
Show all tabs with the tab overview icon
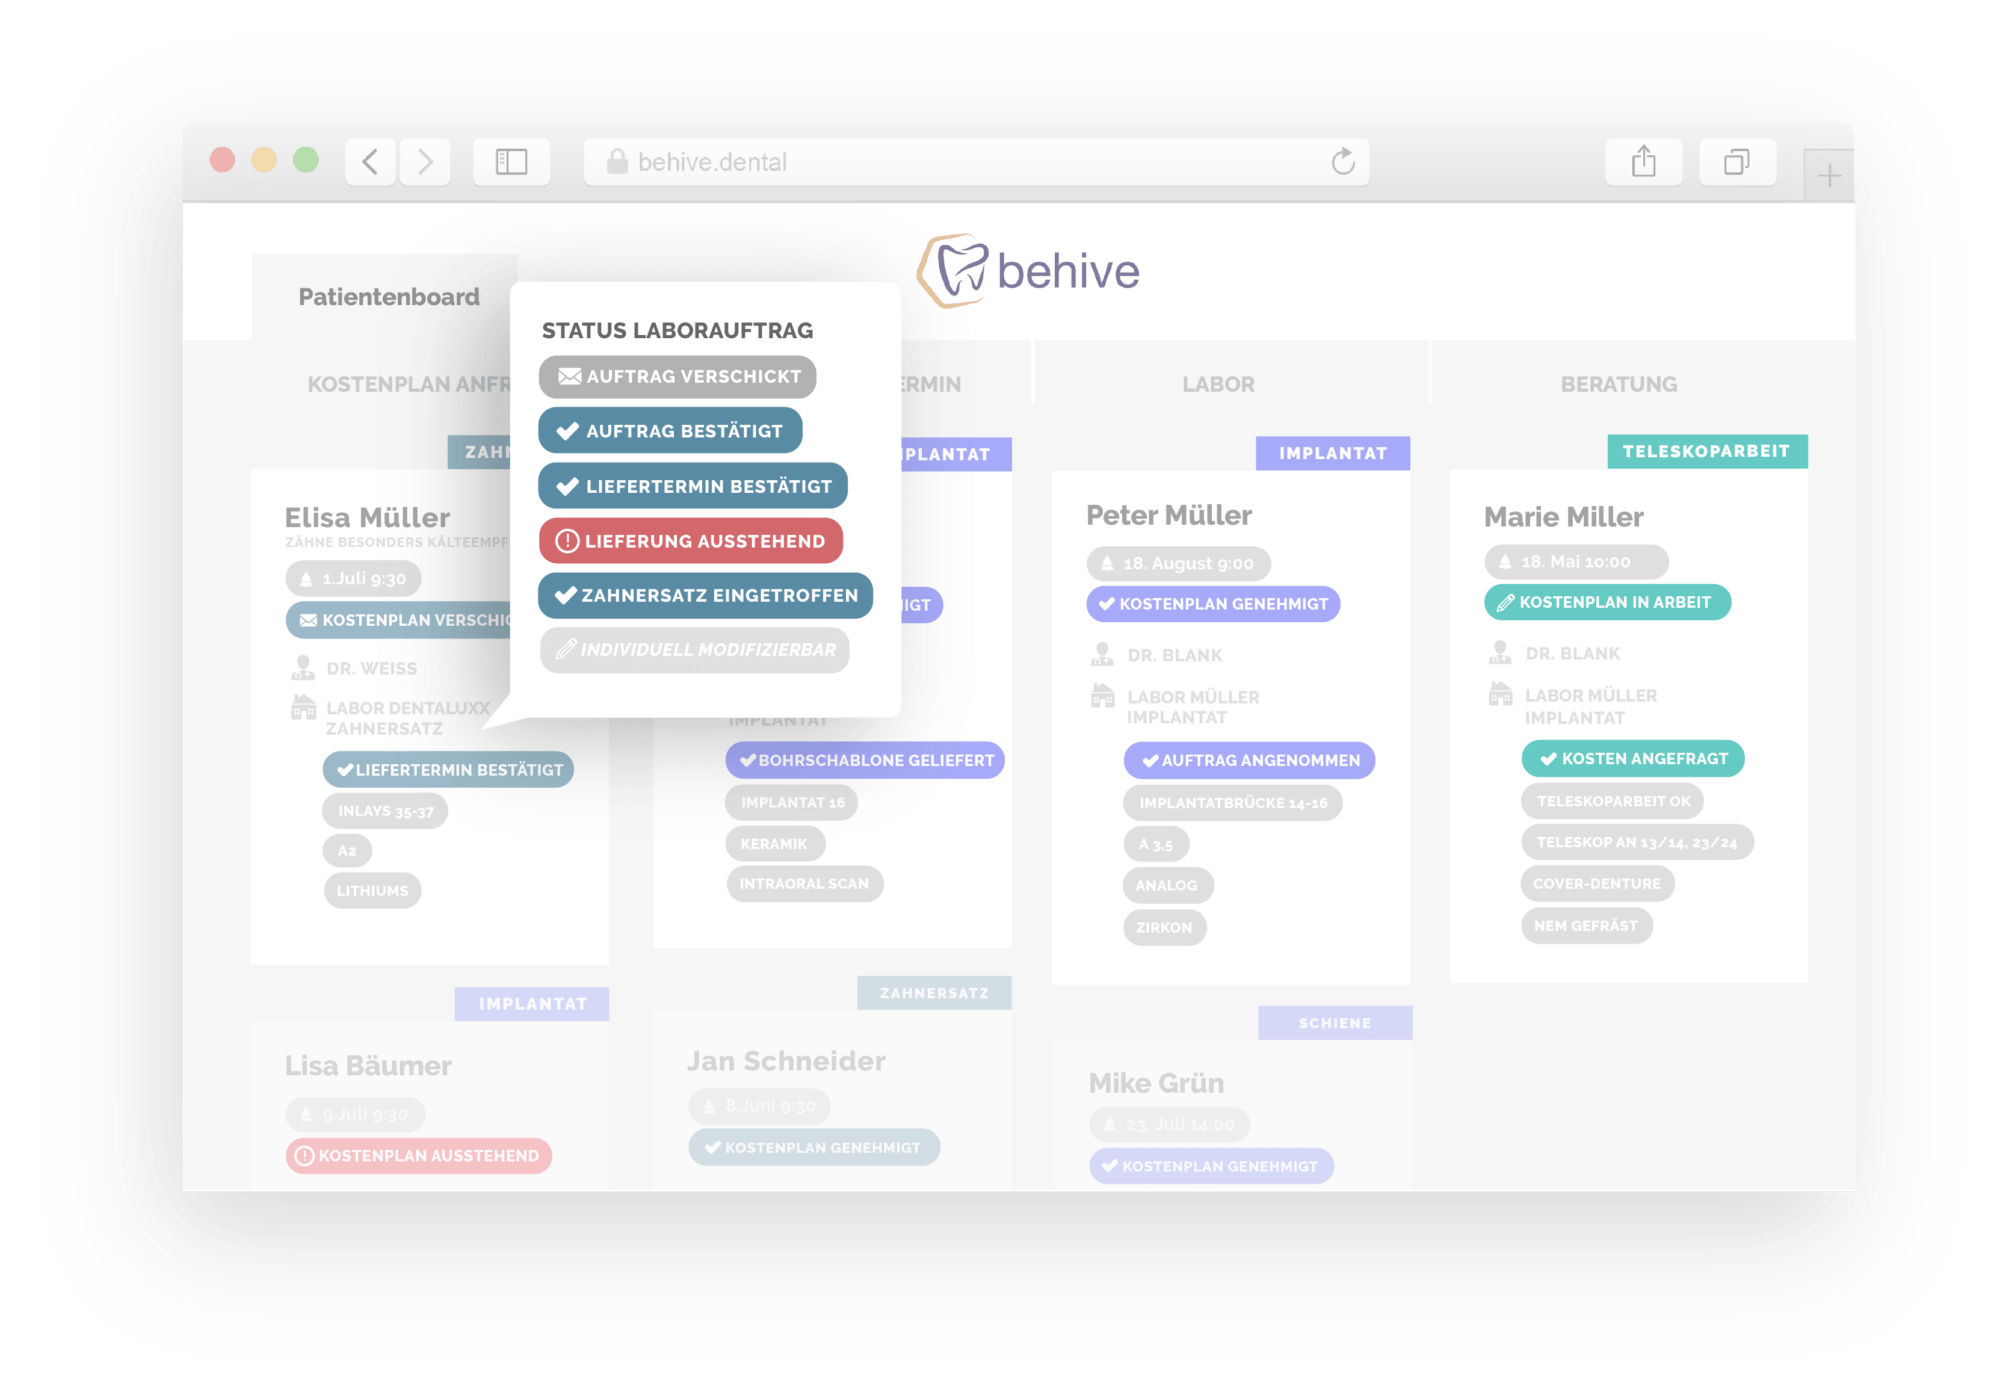coord(1737,161)
